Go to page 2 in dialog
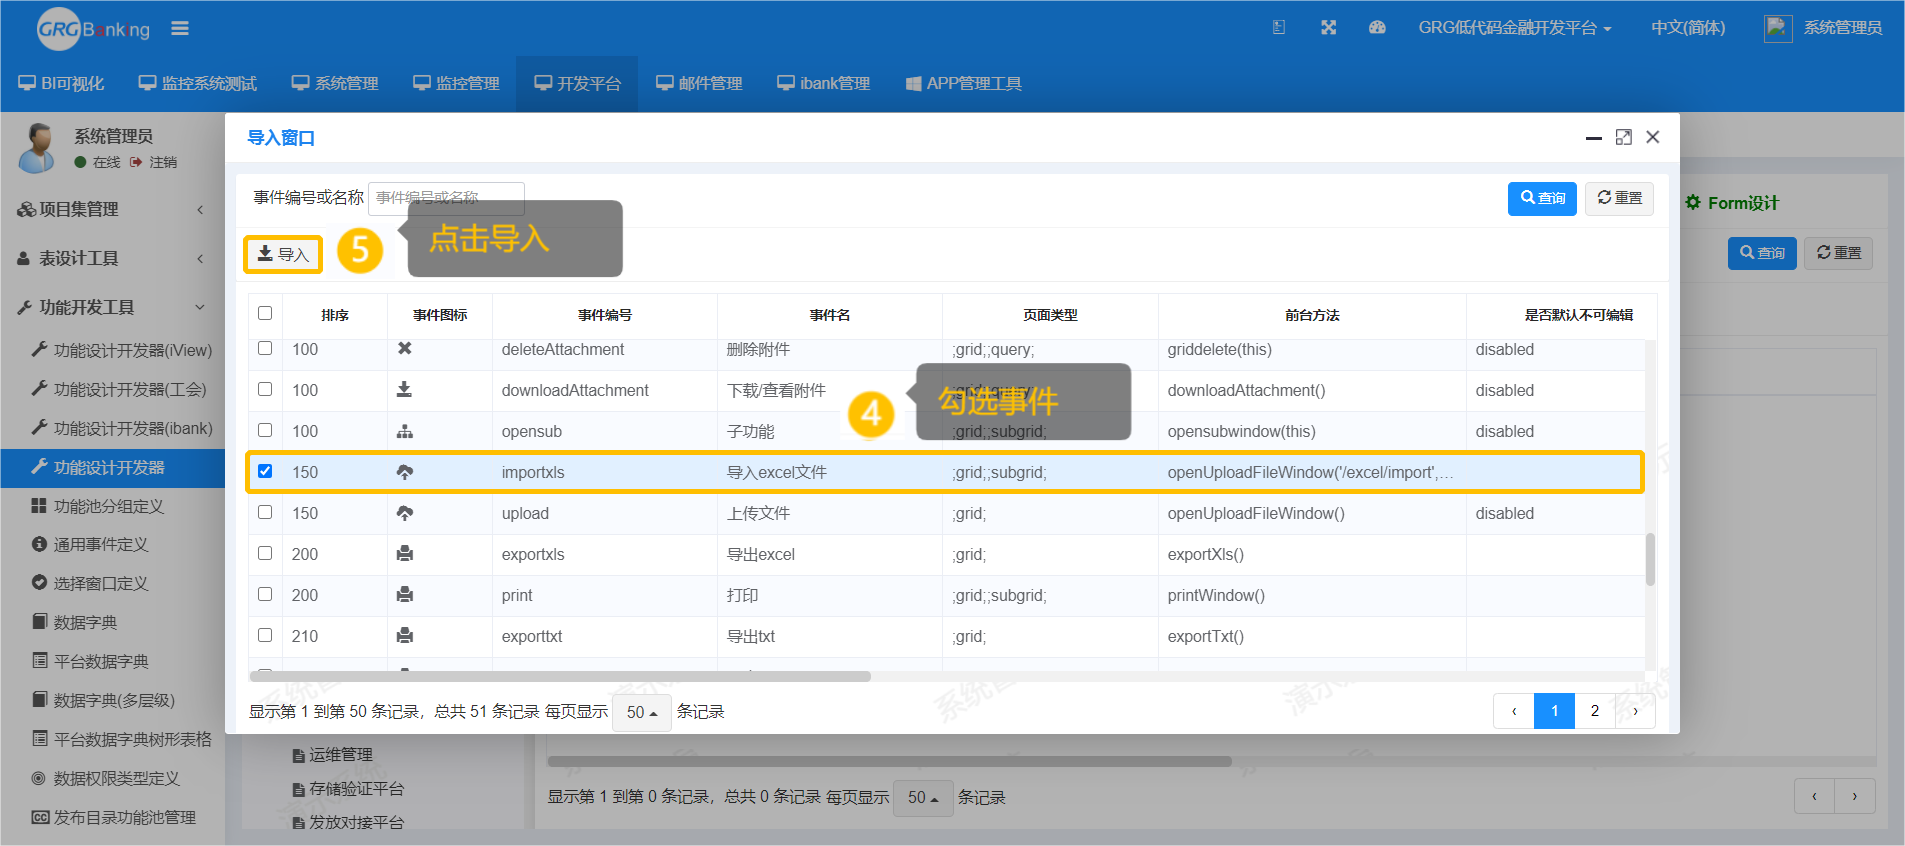 tap(1595, 711)
